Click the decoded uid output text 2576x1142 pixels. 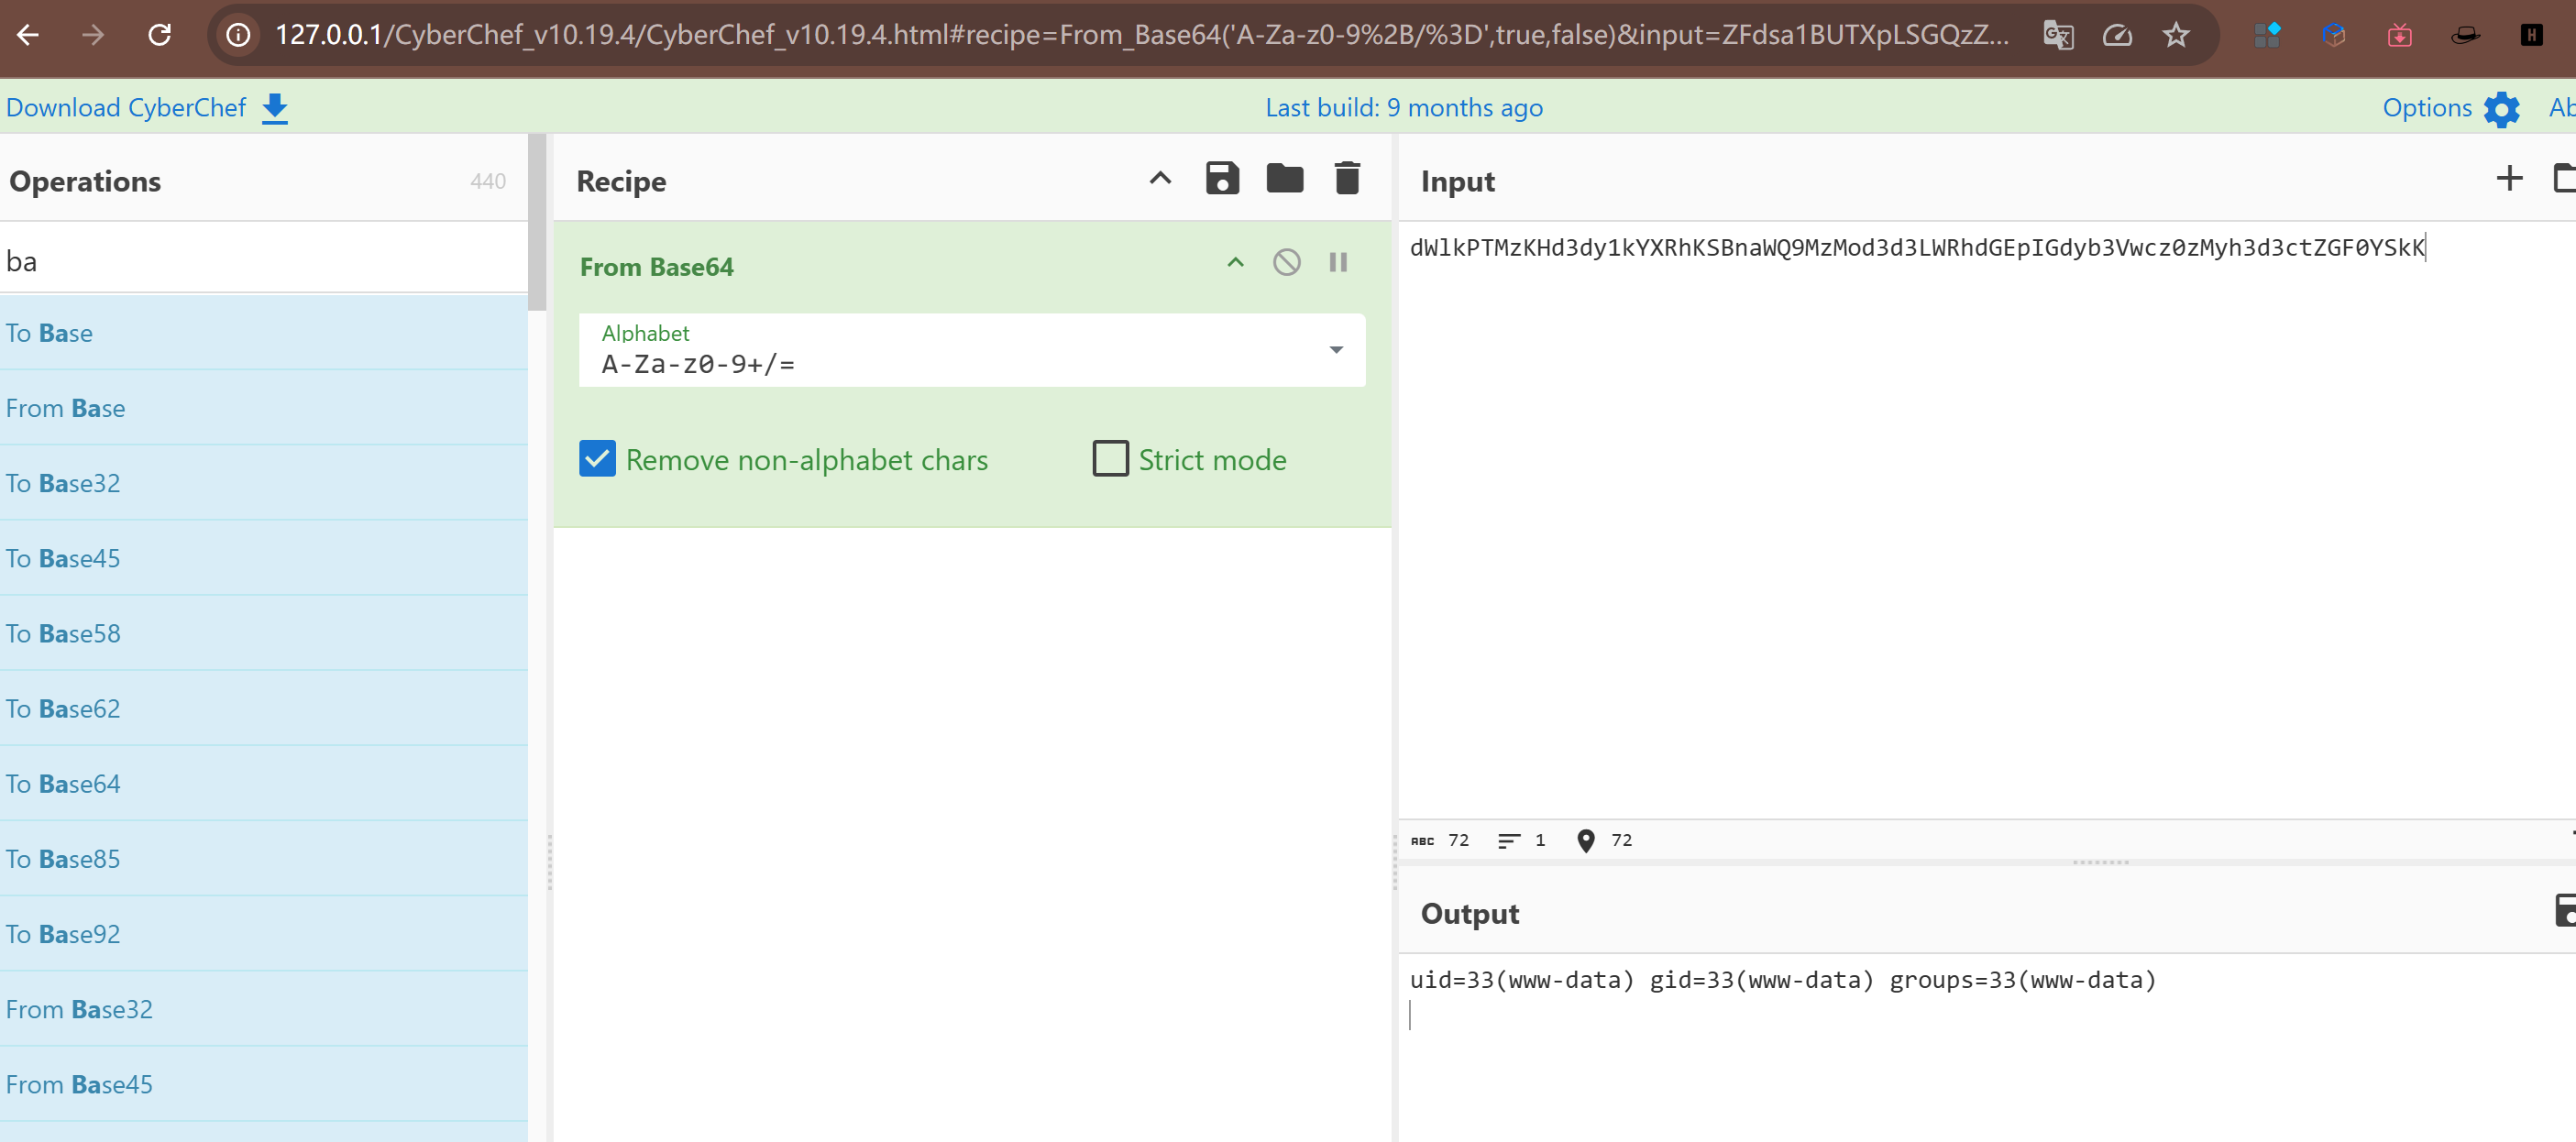(1783, 980)
